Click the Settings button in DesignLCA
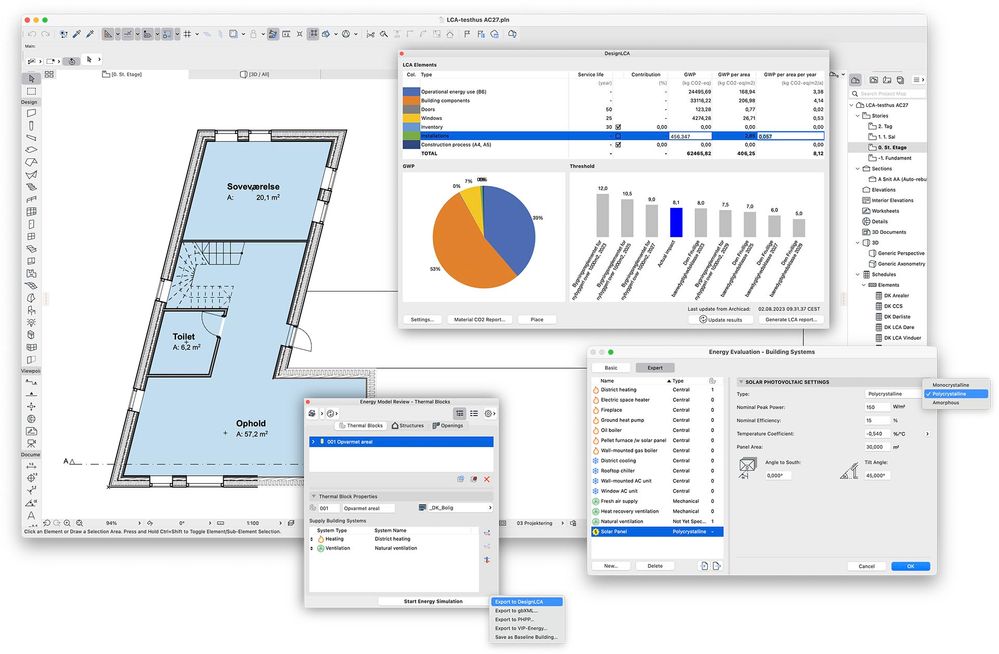This screenshot has width=999, height=654. tap(422, 319)
